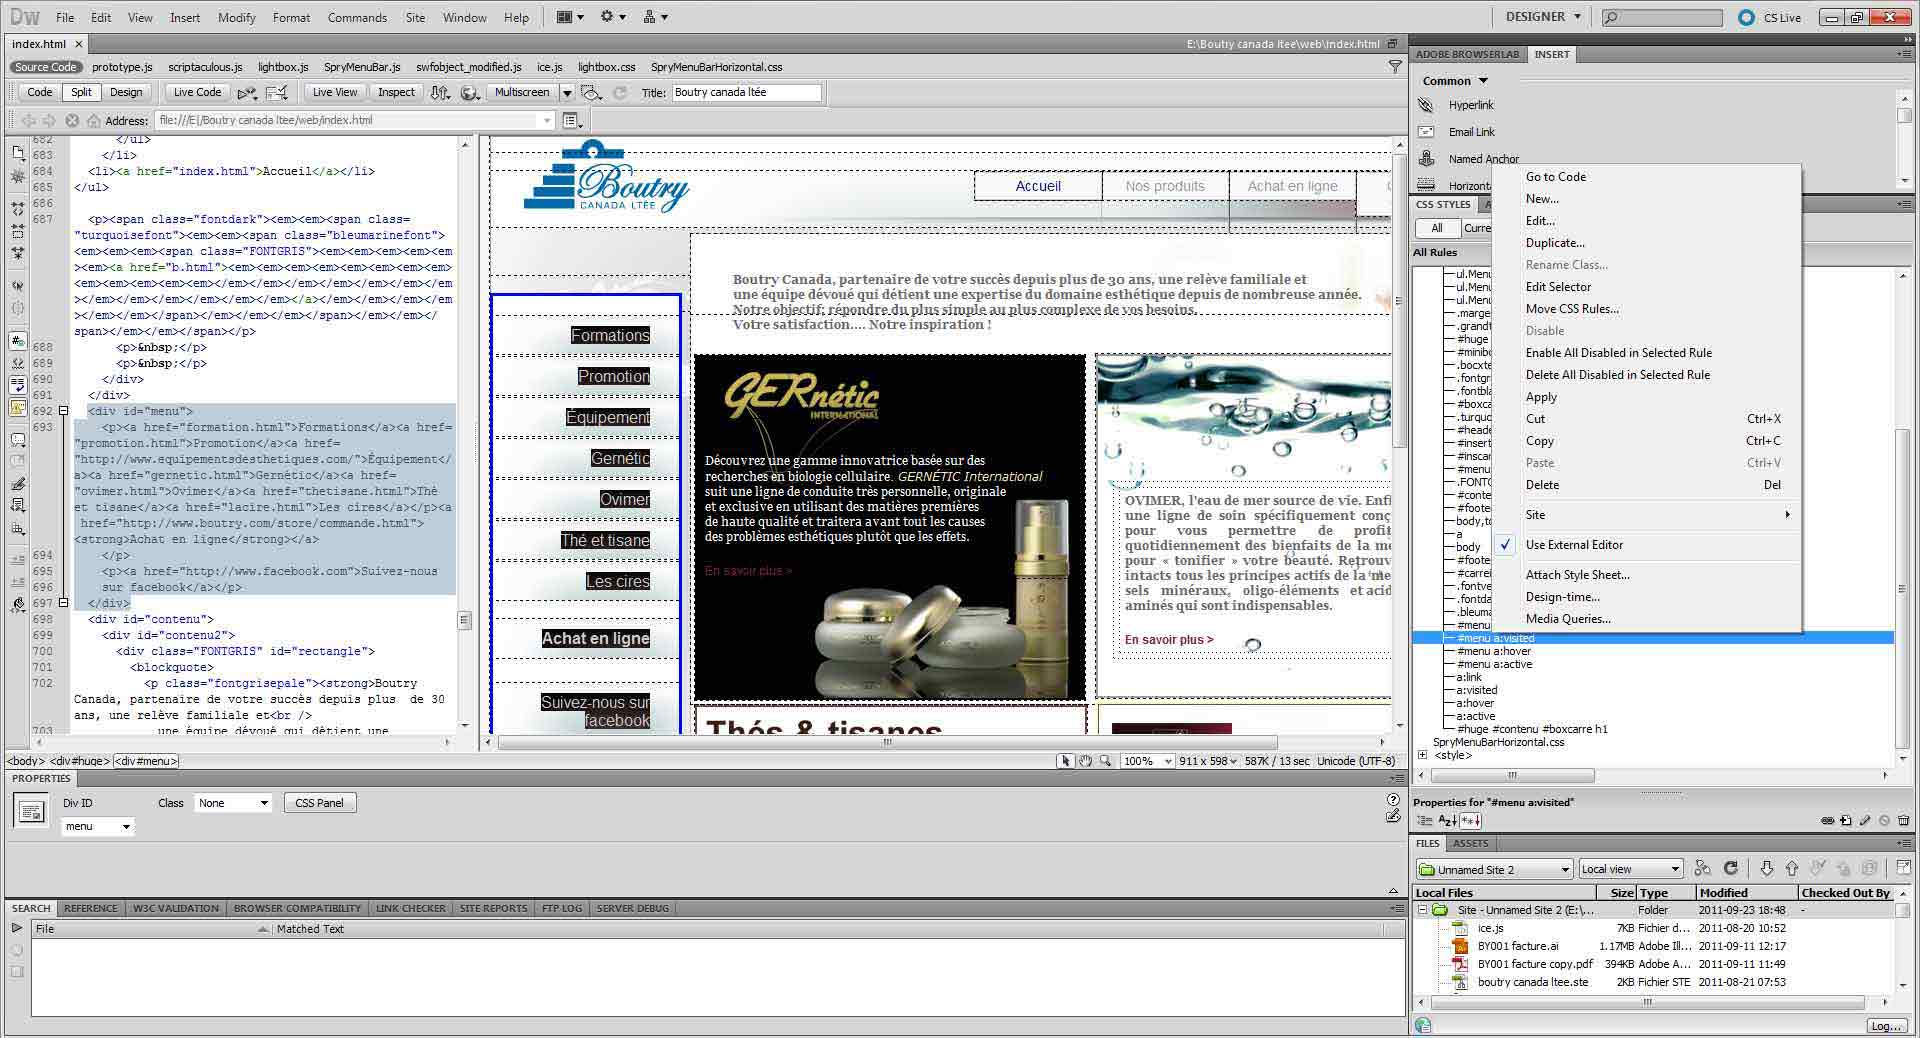
Task: Open the Multiscreen dropdown arrow
Action: pos(567,92)
